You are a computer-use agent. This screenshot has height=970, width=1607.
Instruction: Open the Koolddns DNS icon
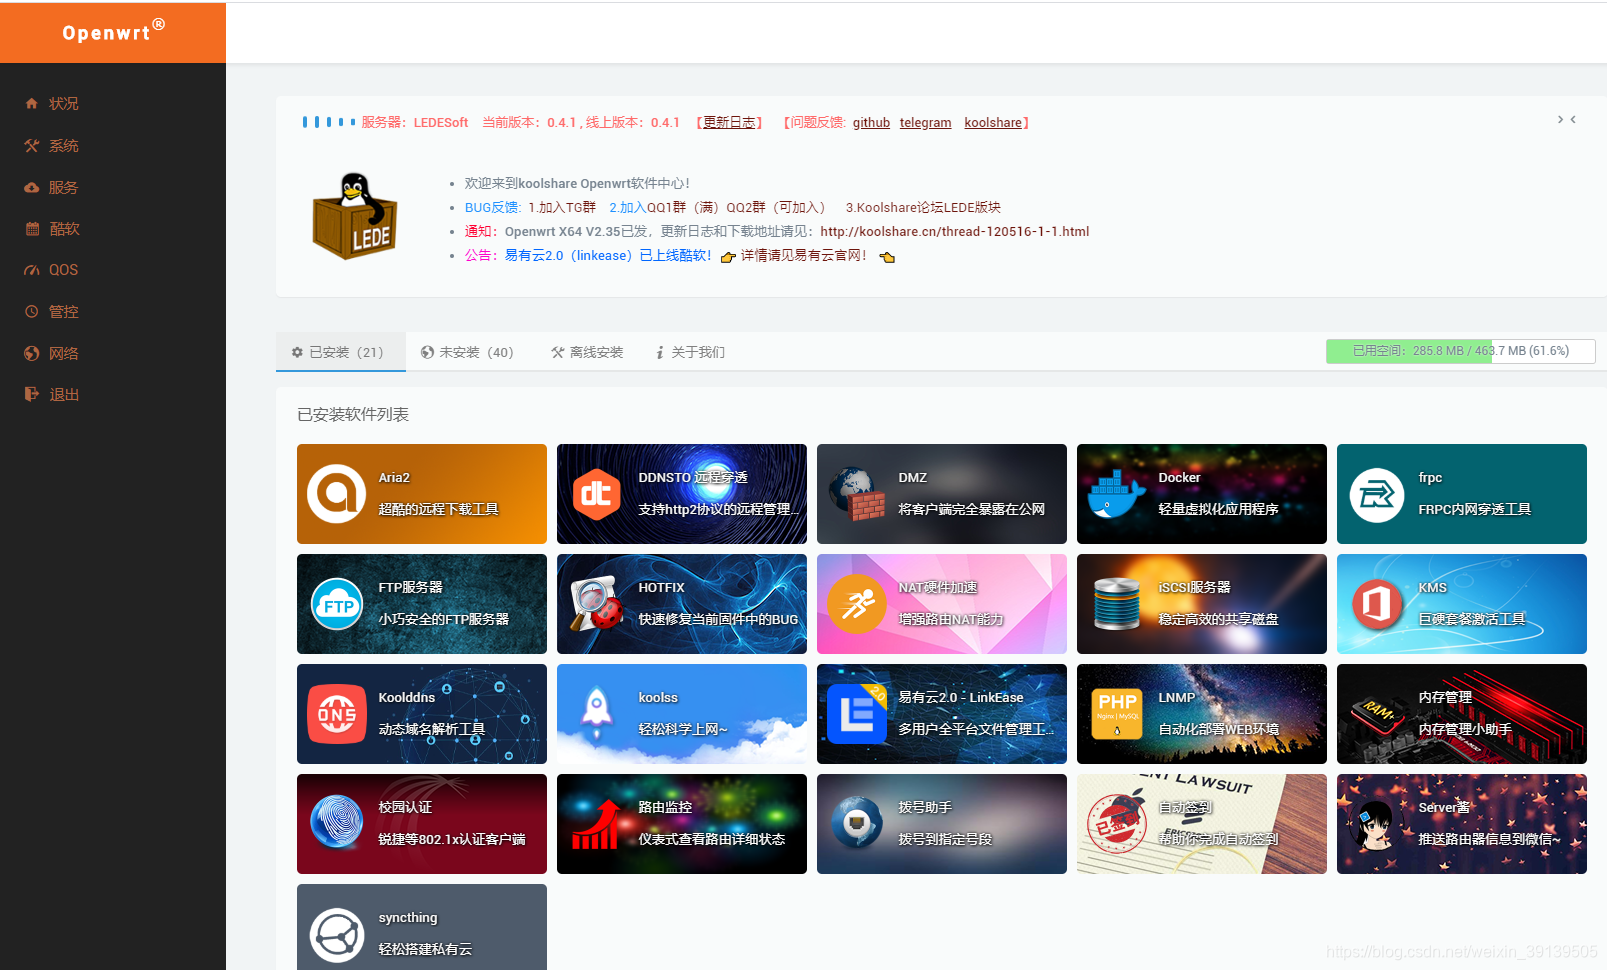coord(337,714)
